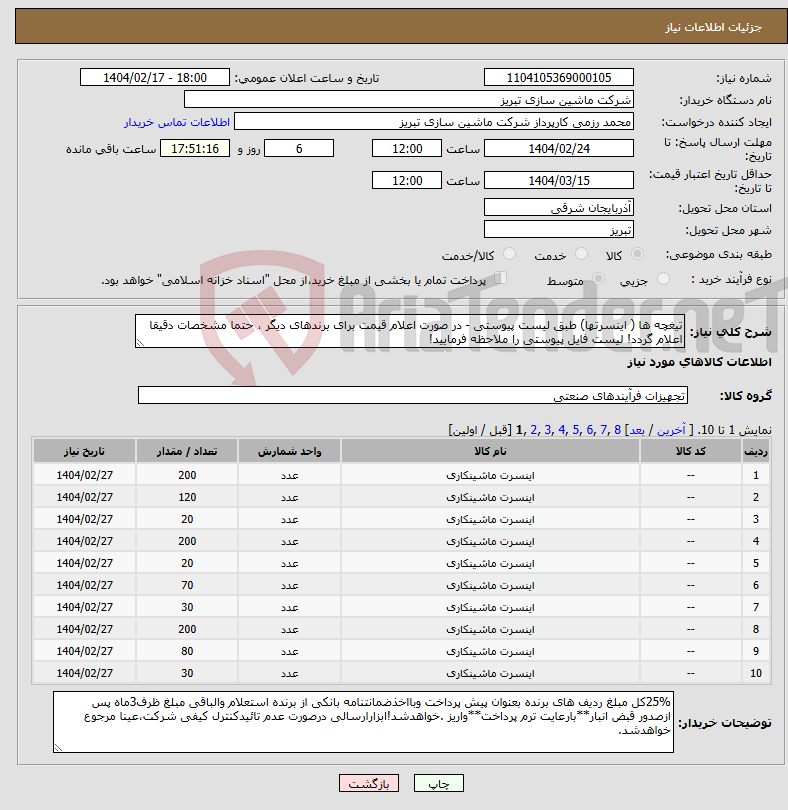Click the ردیف column header
The image size is (788, 810).
pyautogui.click(x=755, y=451)
